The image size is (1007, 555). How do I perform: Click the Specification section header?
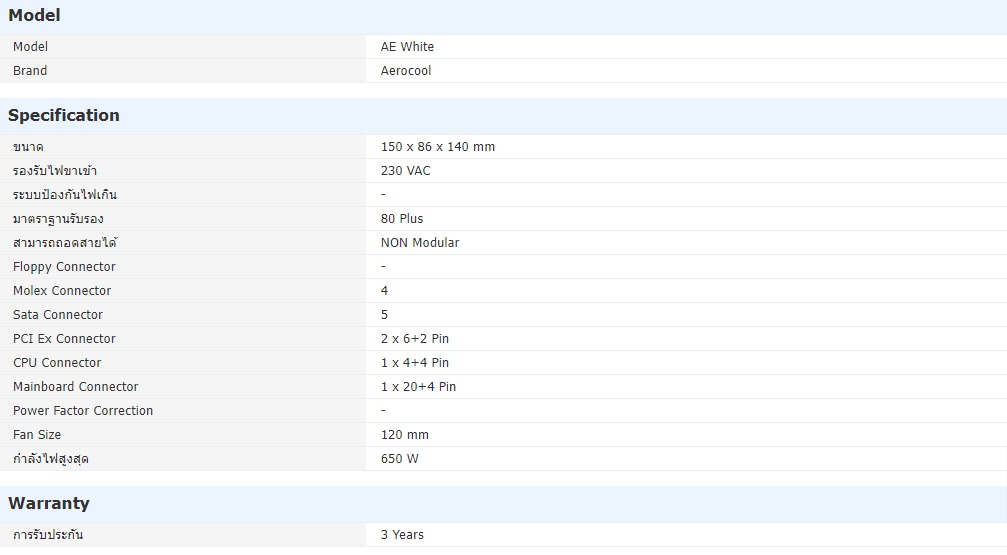tap(64, 115)
